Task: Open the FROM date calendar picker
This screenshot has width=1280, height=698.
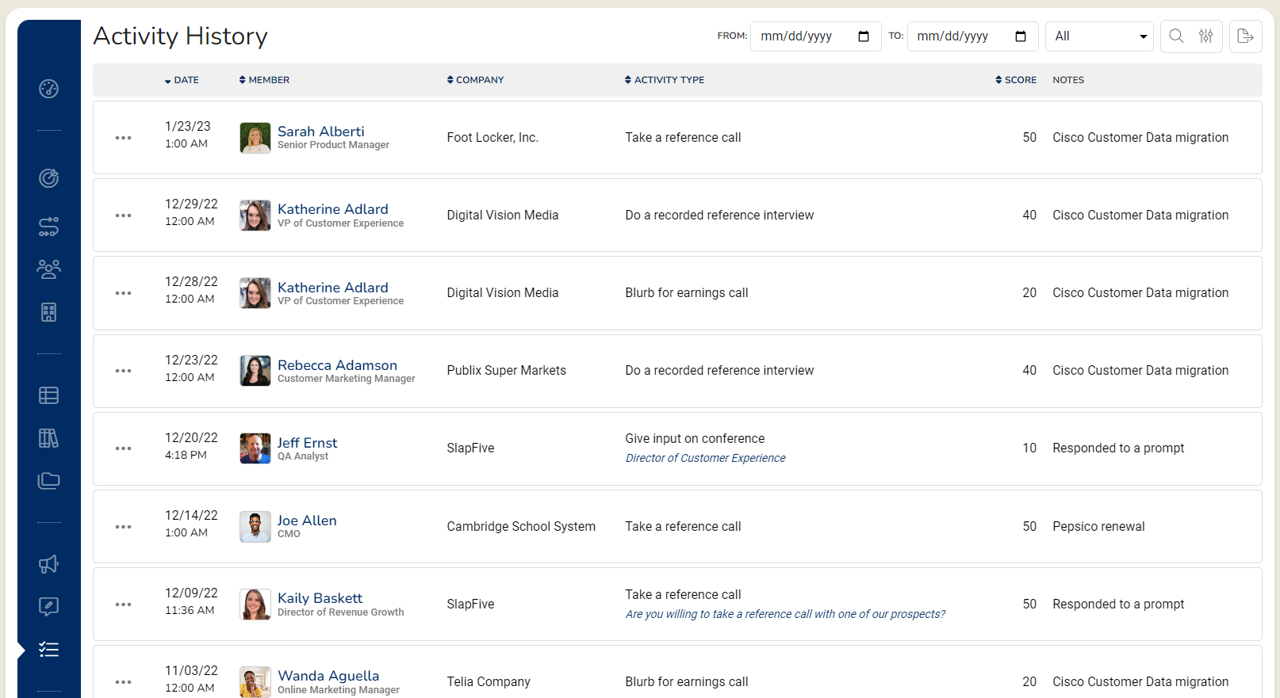Action: click(864, 36)
